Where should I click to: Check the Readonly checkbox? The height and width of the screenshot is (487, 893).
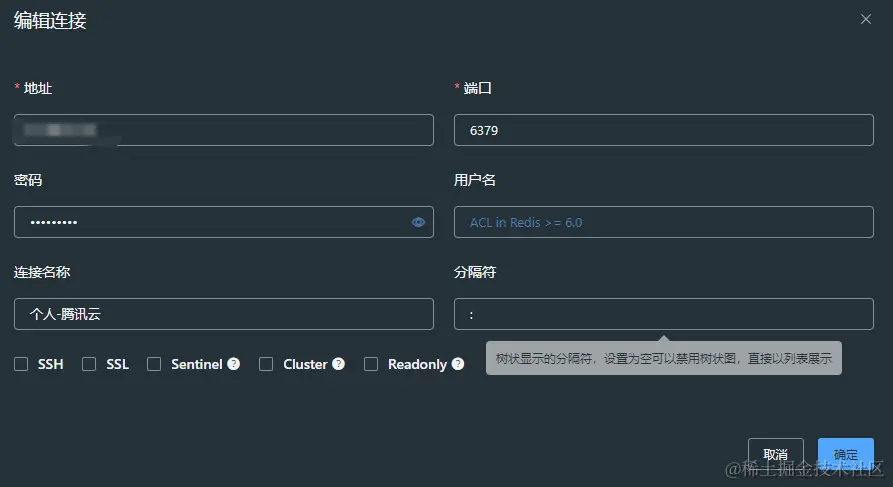(x=371, y=364)
